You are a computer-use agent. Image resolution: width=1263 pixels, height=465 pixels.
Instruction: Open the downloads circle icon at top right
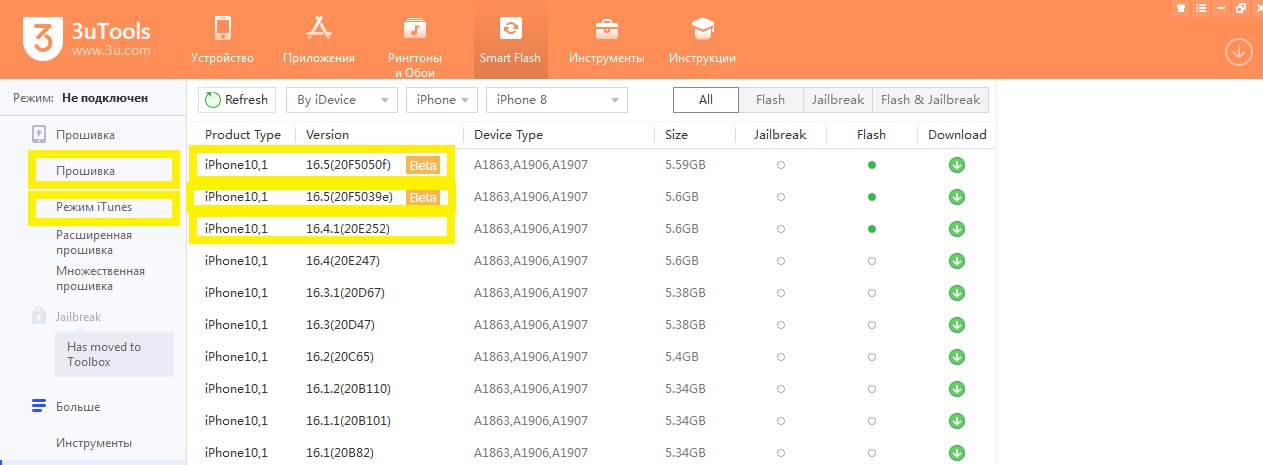point(1238,52)
